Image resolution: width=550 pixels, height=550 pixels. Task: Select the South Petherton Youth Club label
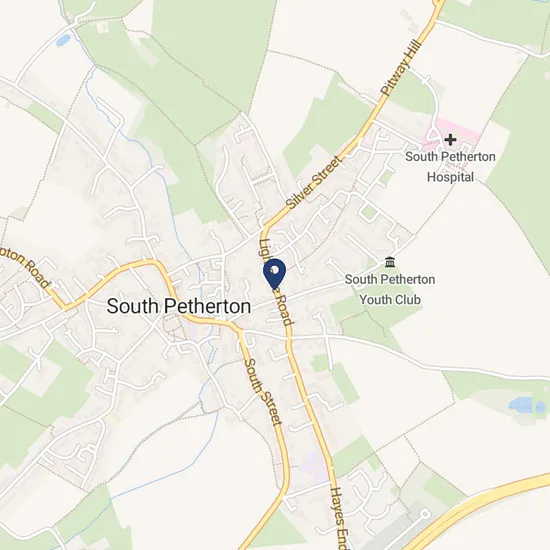pos(390,290)
